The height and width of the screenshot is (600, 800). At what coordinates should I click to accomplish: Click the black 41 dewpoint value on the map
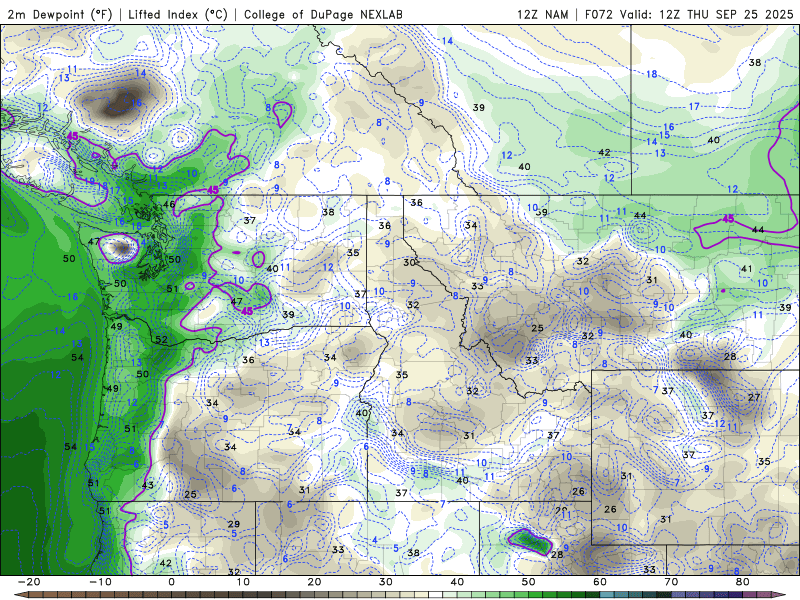(746, 269)
